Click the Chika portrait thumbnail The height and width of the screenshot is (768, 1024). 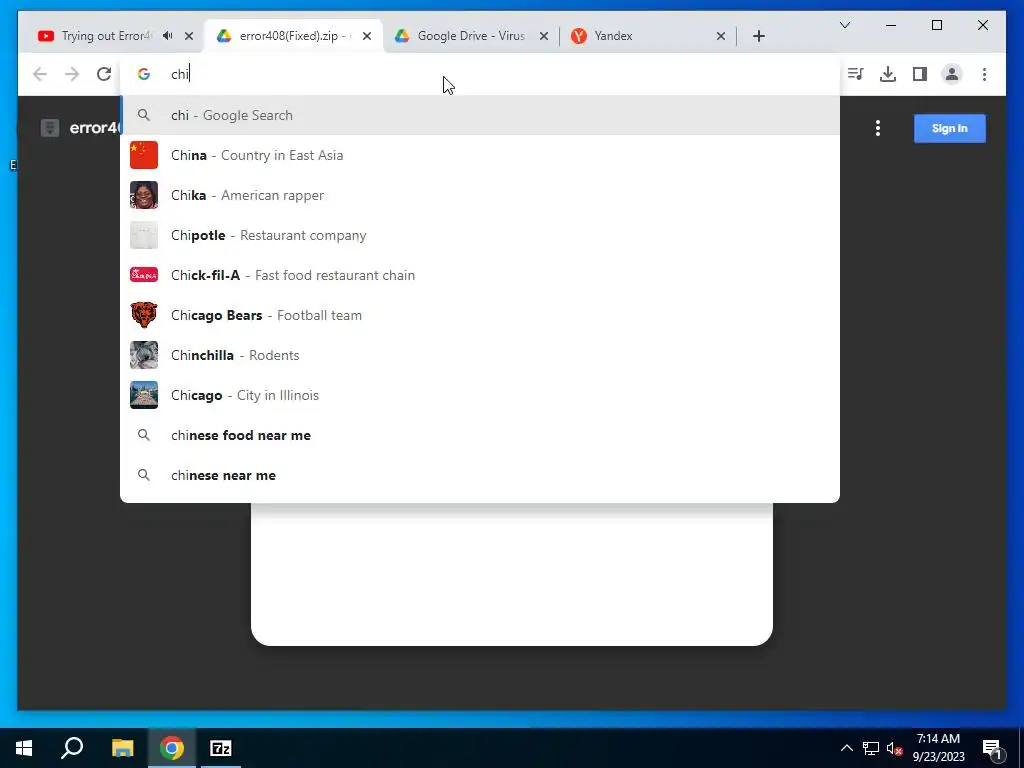coord(144,195)
